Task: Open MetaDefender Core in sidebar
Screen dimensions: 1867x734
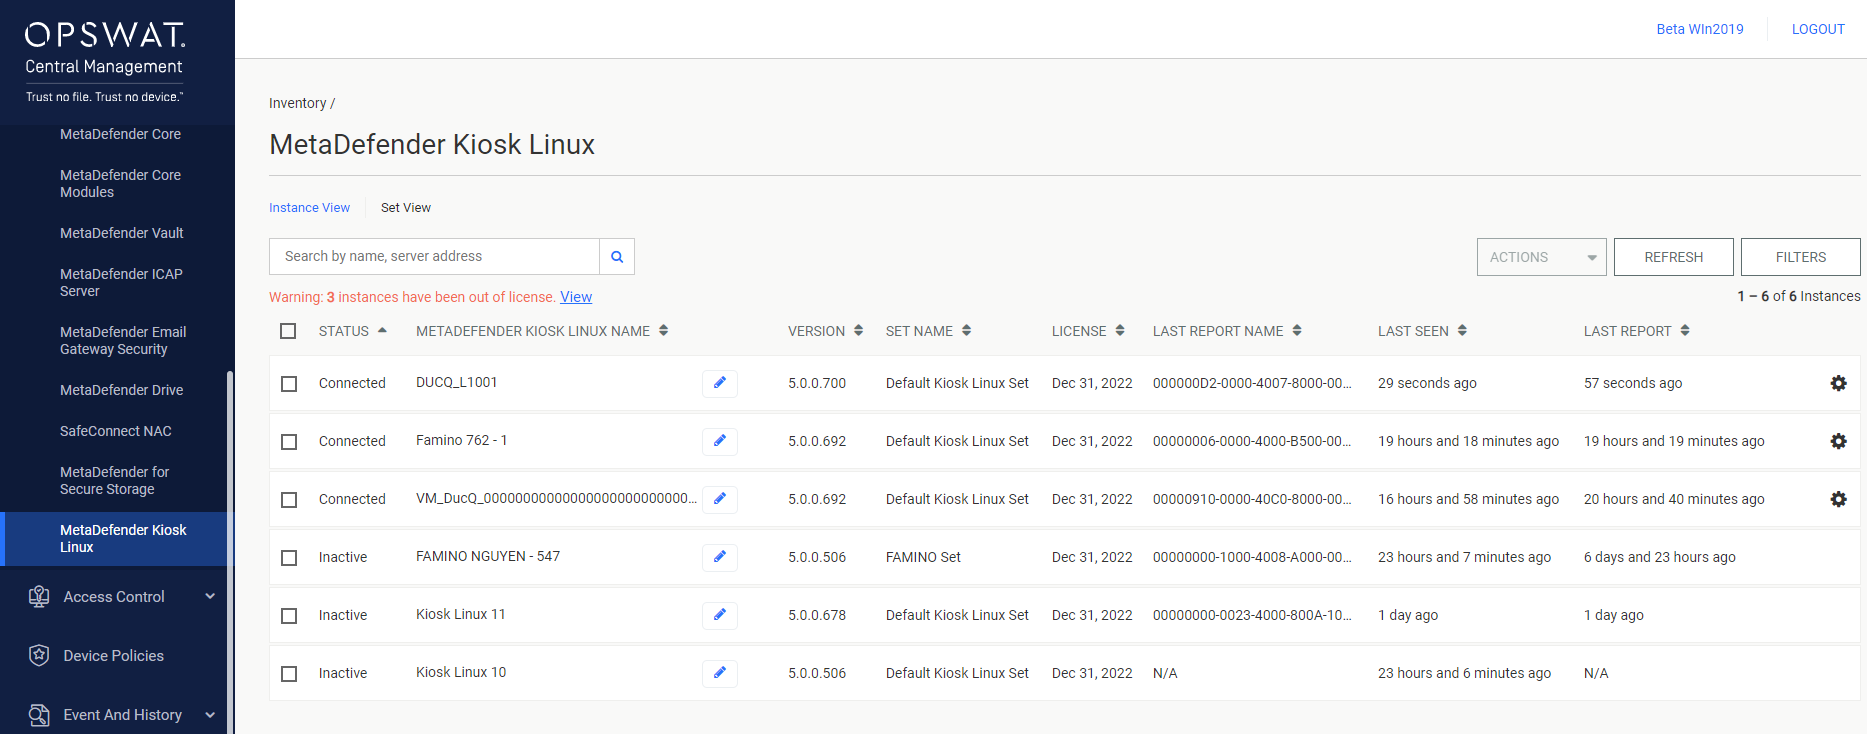Action: coord(120,134)
